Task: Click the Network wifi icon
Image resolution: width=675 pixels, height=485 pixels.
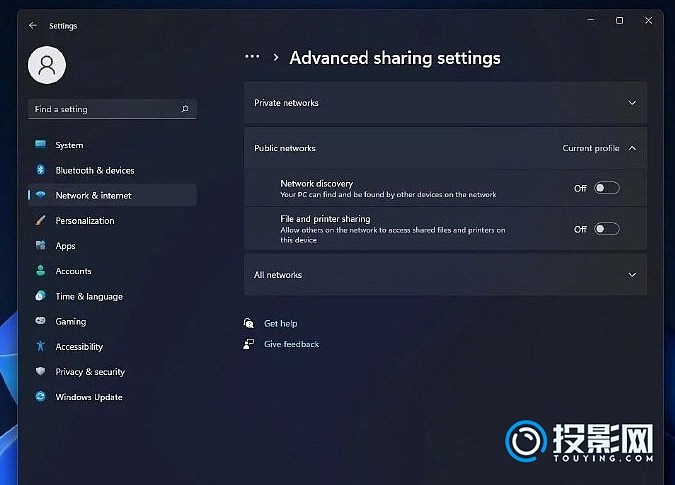Action: pos(40,195)
